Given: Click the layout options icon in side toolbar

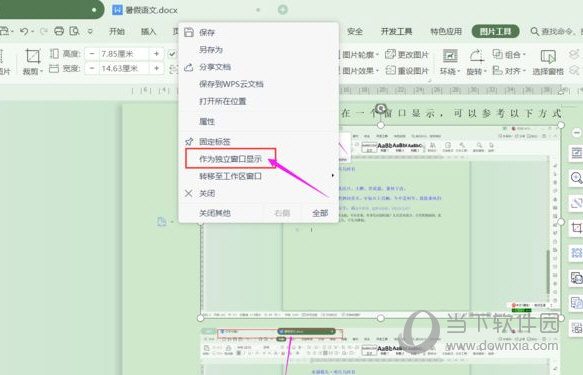Looking at the screenshot, I should [x=576, y=153].
